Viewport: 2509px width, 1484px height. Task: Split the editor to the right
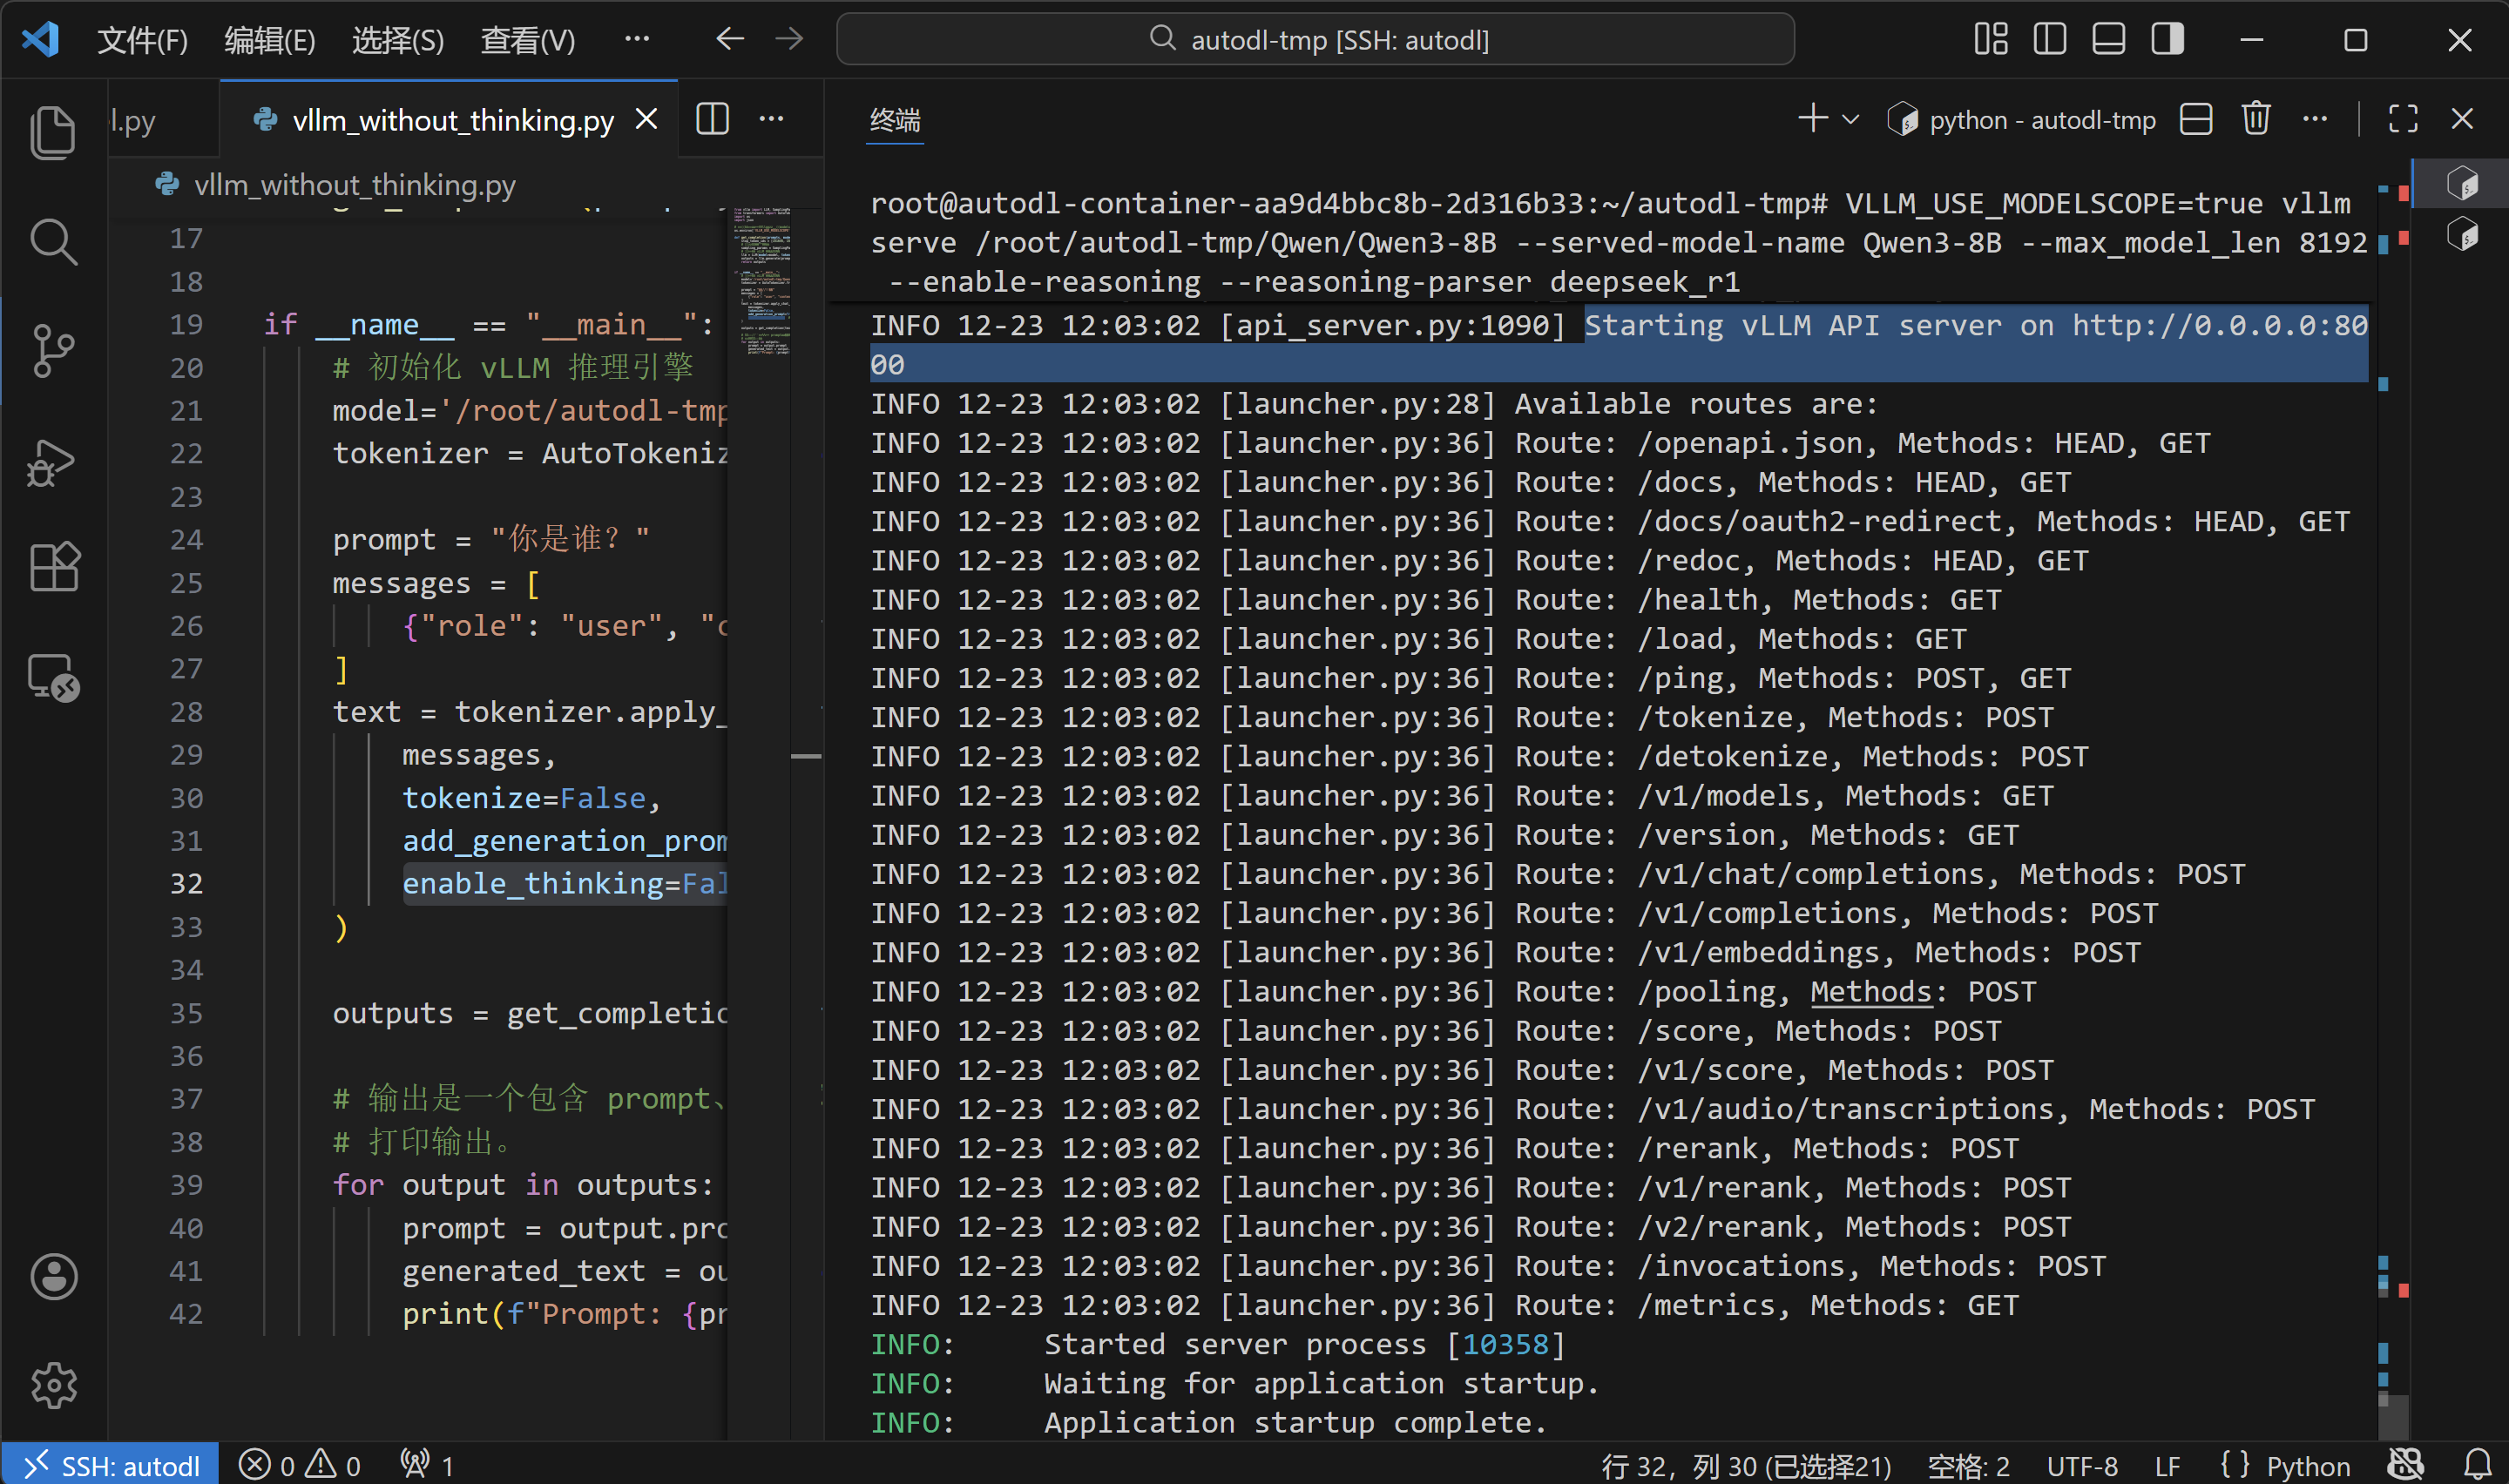tap(712, 119)
